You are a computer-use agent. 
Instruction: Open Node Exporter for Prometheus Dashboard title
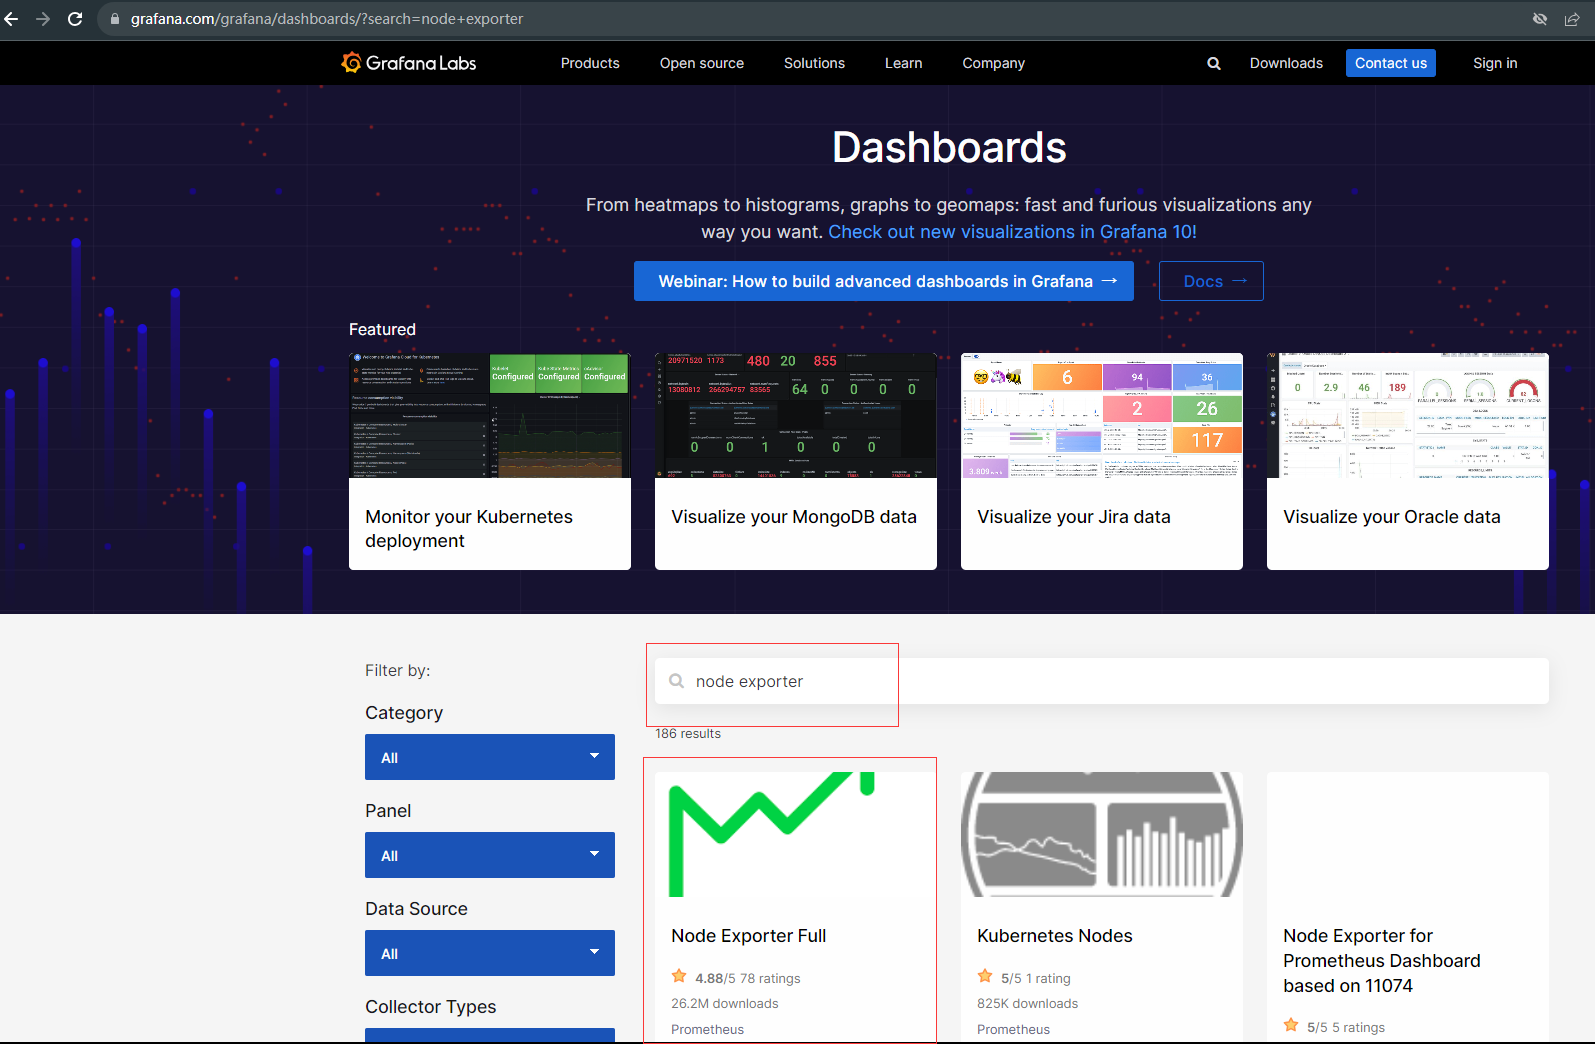1382,961
